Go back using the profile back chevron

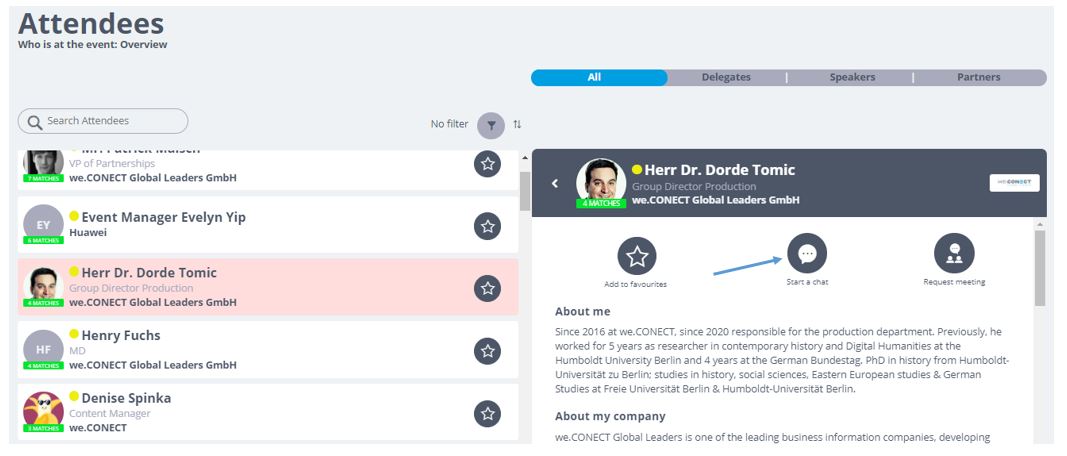tap(555, 183)
